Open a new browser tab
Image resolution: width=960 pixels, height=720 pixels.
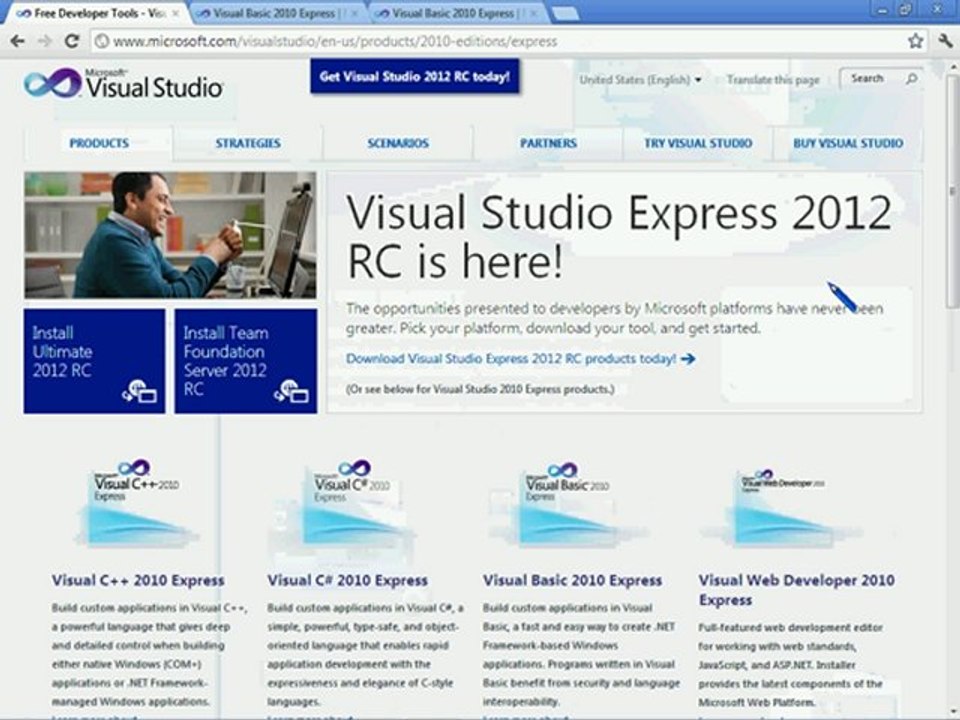pyautogui.click(x=564, y=13)
